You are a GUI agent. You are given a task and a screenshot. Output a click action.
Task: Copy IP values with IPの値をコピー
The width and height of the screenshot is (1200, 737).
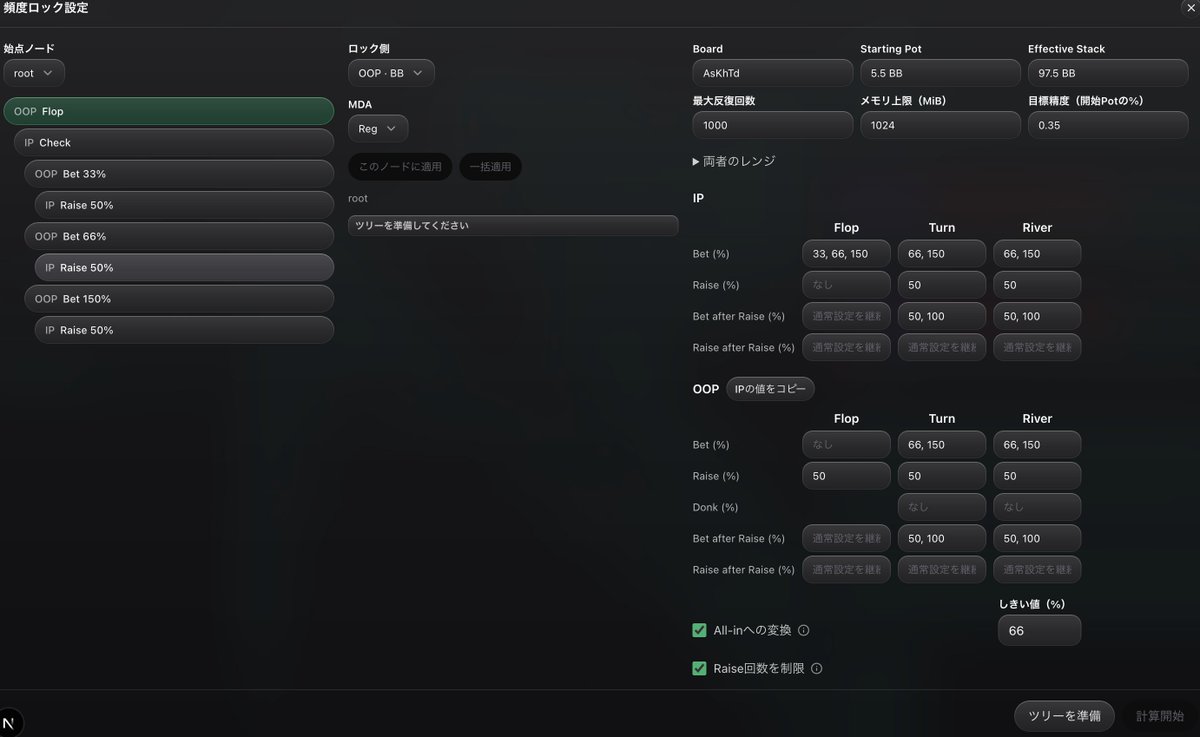[770, 389]
